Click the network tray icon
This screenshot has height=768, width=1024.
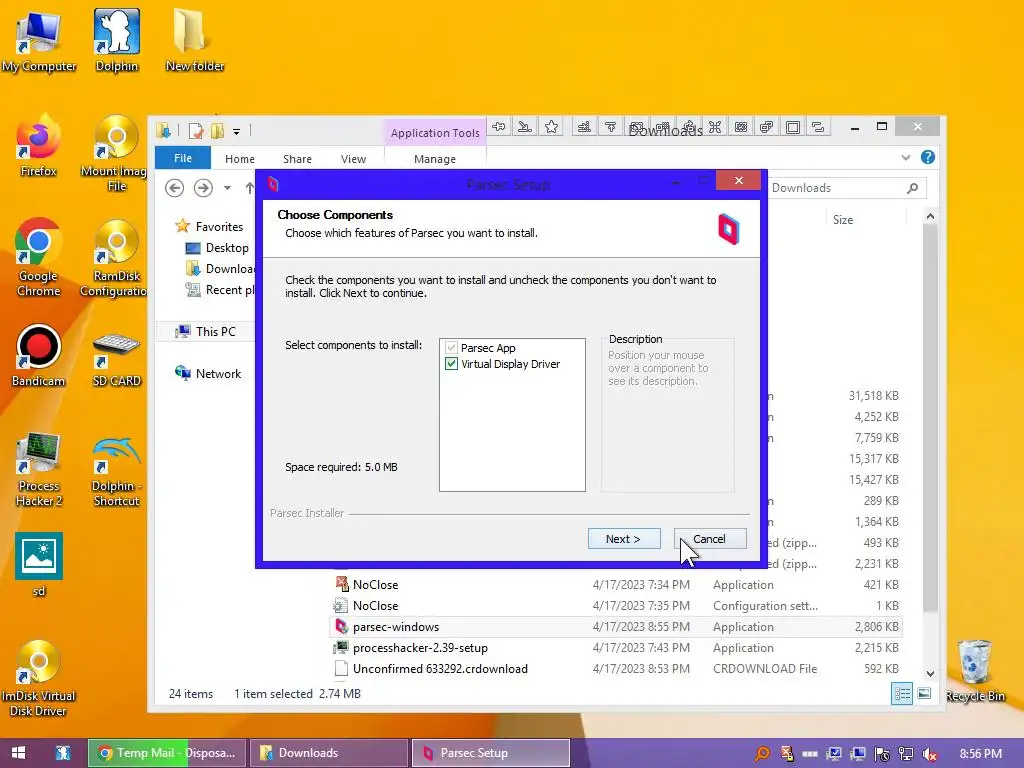906,754
